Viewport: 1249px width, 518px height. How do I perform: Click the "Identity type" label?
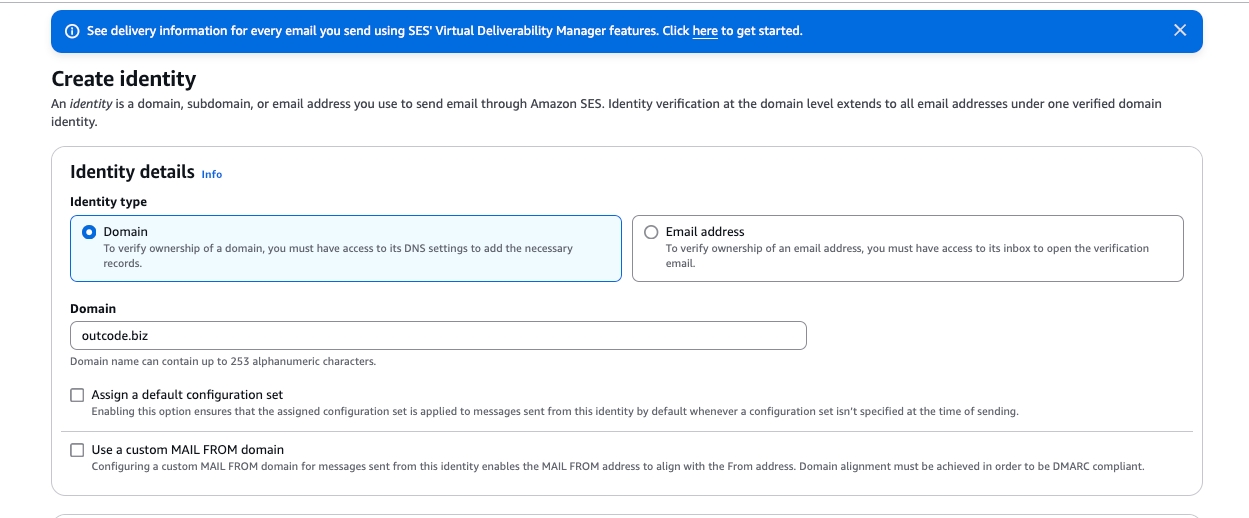(x=108, y=202)
